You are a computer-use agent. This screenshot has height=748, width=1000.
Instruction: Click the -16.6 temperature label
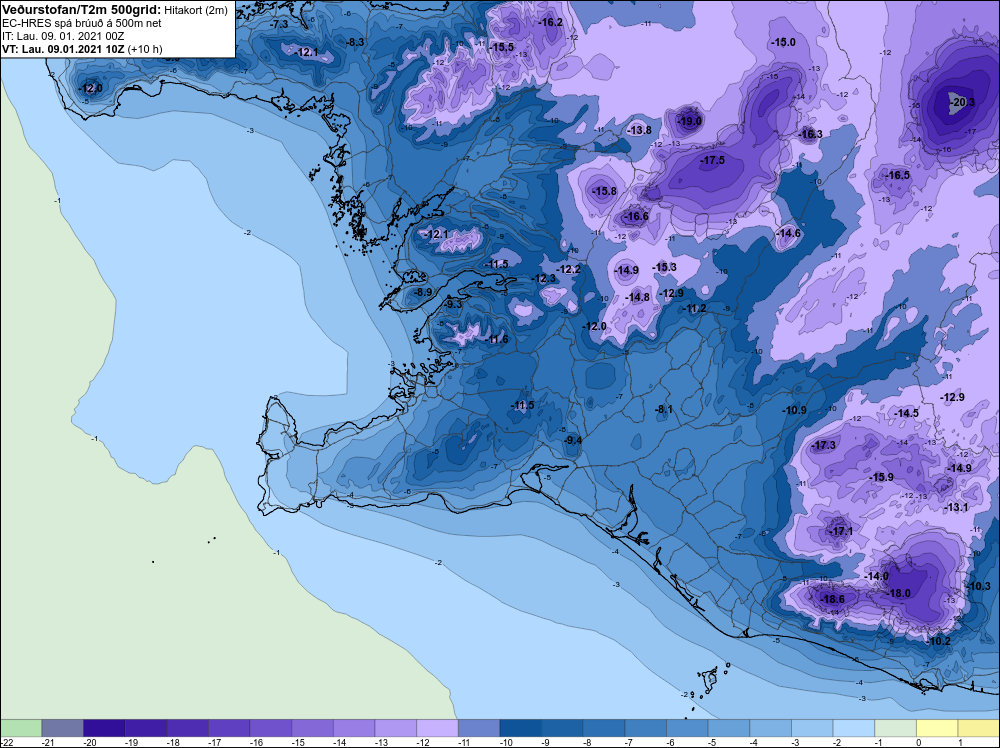point(635,217)
